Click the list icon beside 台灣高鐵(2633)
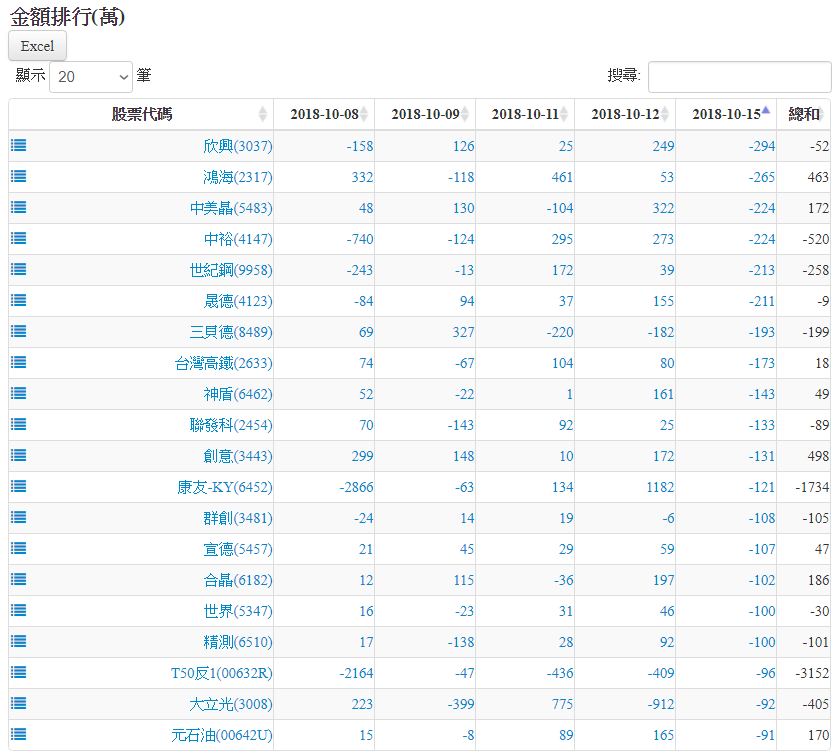This screenshot has width=837, height=756. 19,362
